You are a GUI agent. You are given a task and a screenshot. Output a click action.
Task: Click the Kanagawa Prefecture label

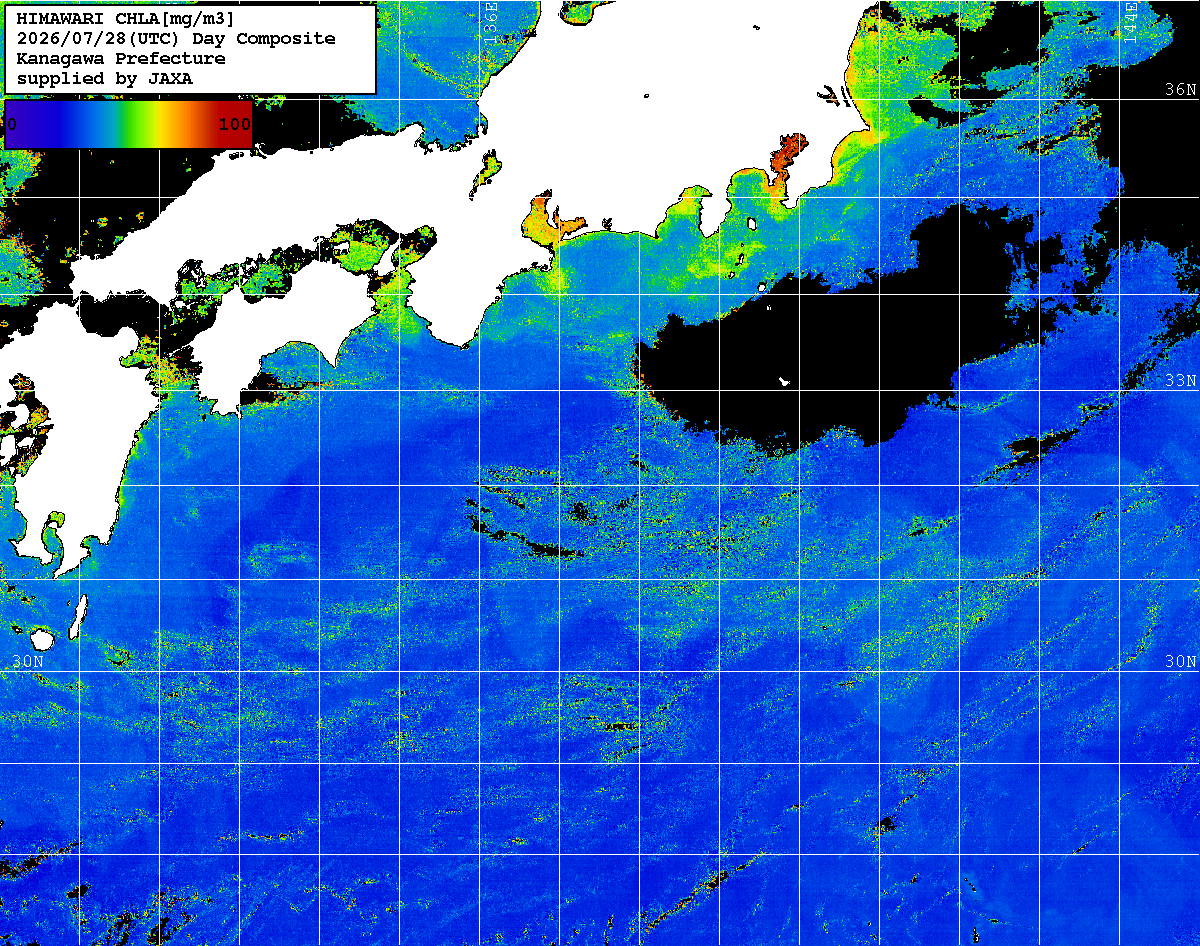pyautogui.click(x=121, y=59)
